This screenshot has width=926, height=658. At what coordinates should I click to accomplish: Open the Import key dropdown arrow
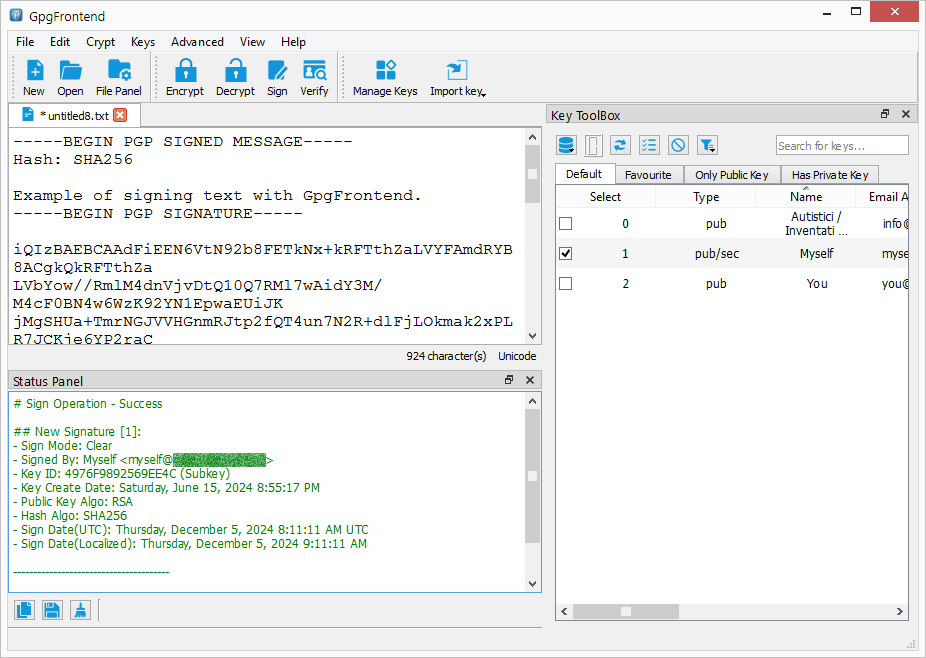[x=484, y=95]
